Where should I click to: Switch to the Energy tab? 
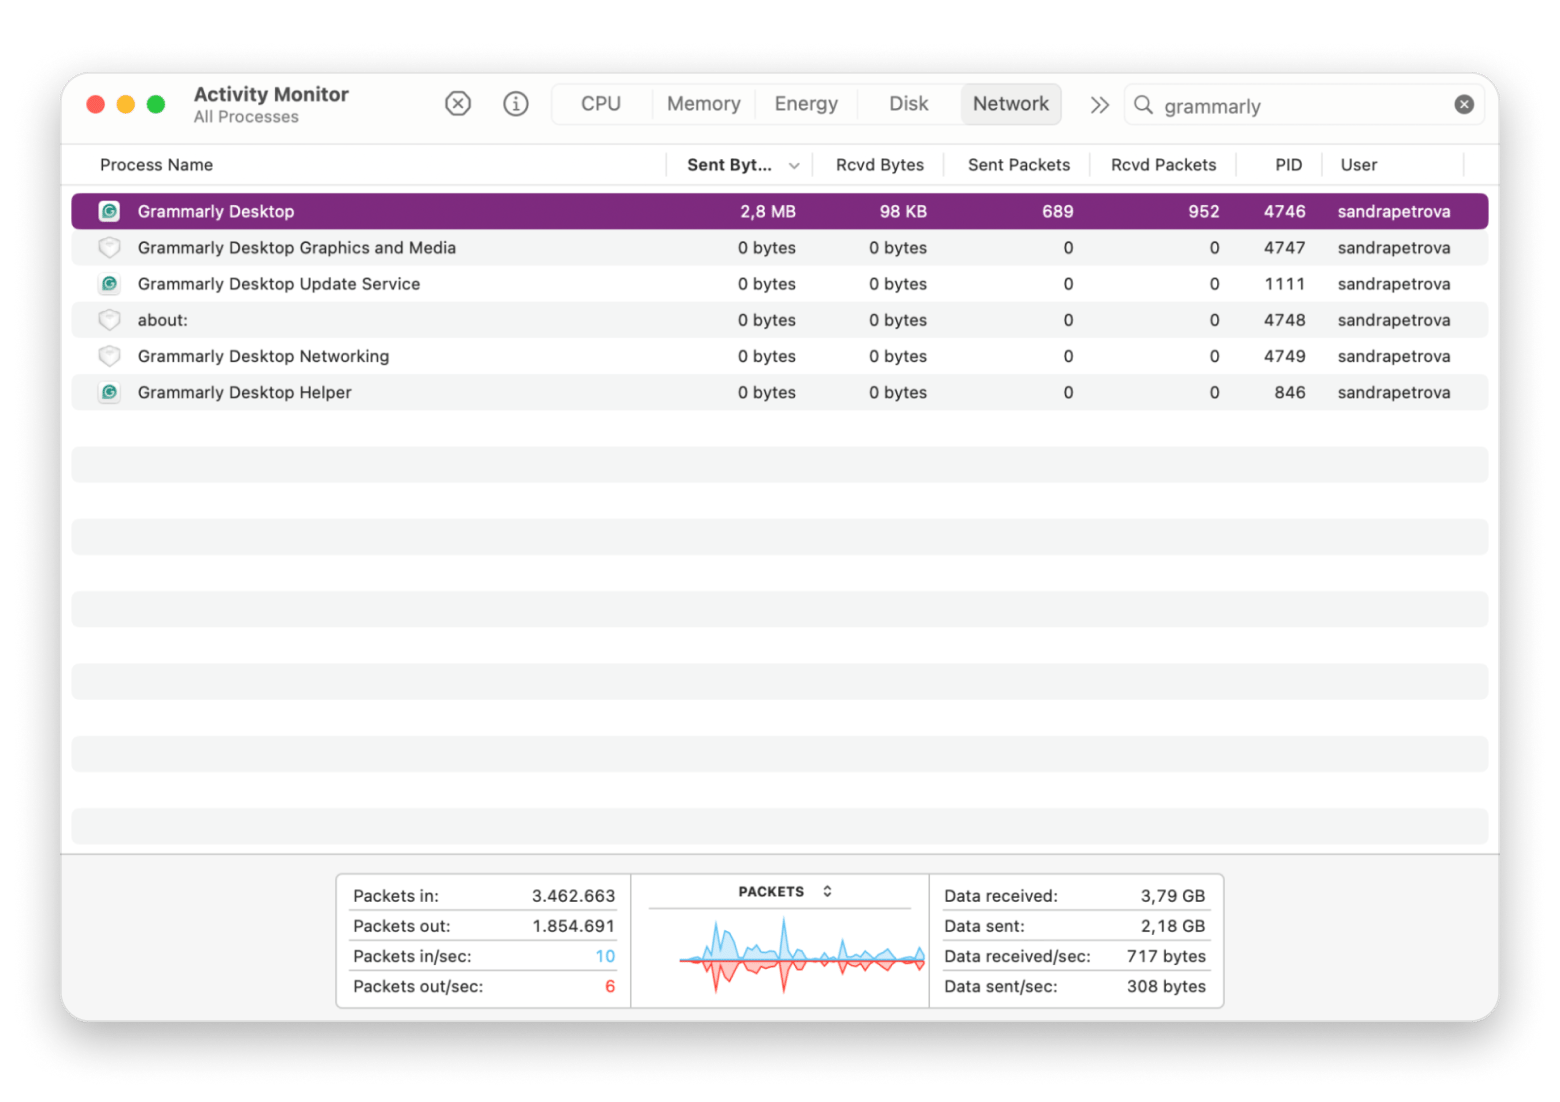tap(806, 104)
